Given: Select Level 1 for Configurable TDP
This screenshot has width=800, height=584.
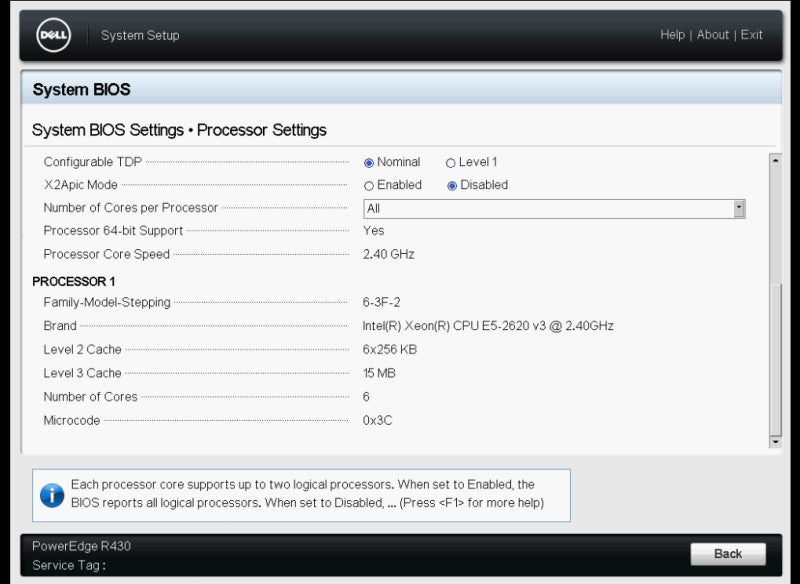Looking at the screenshot, I should [451, 163].
